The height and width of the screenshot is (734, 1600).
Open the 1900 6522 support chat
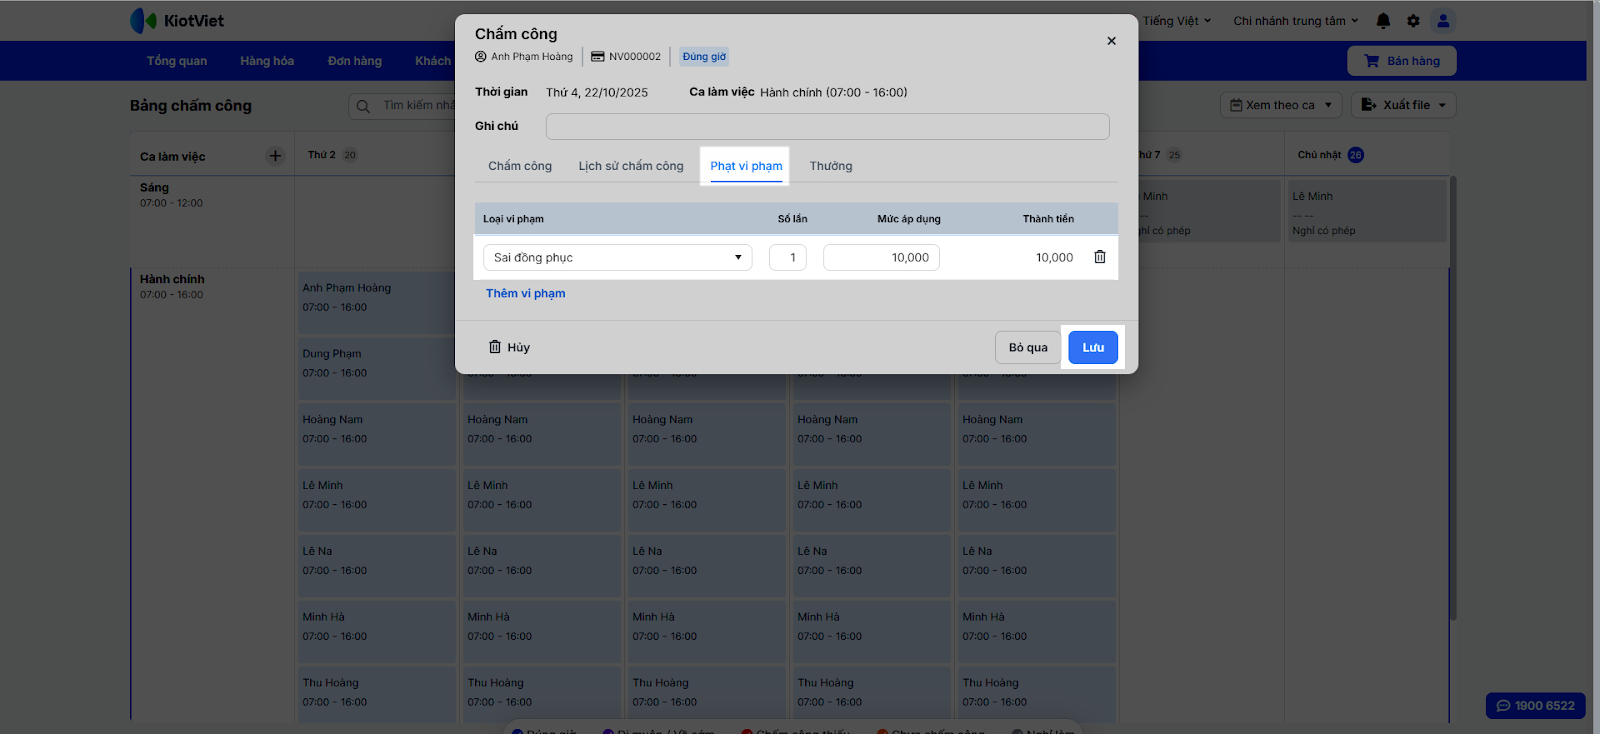tap(1535, 705)
